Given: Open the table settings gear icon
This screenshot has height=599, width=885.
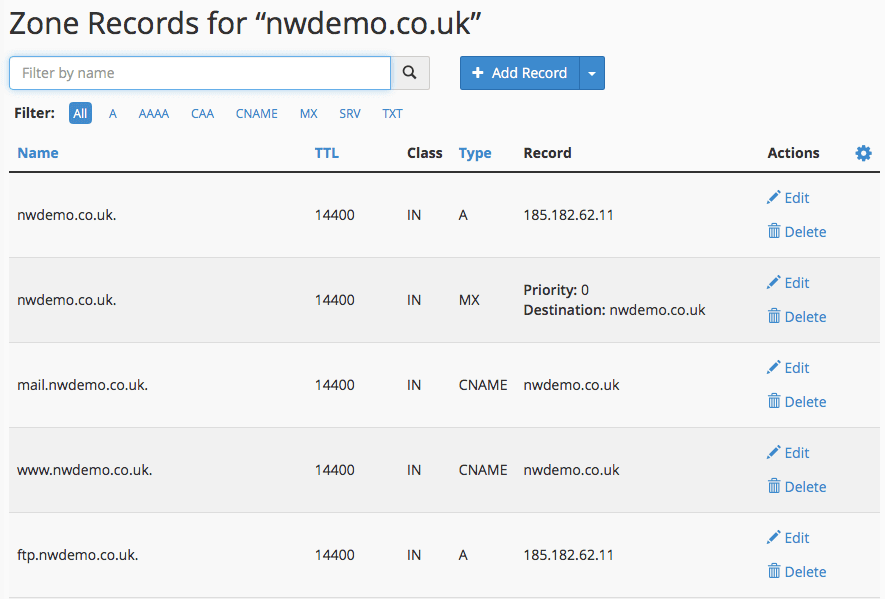Looking at the screenshot, I should [x=863, y=153].
